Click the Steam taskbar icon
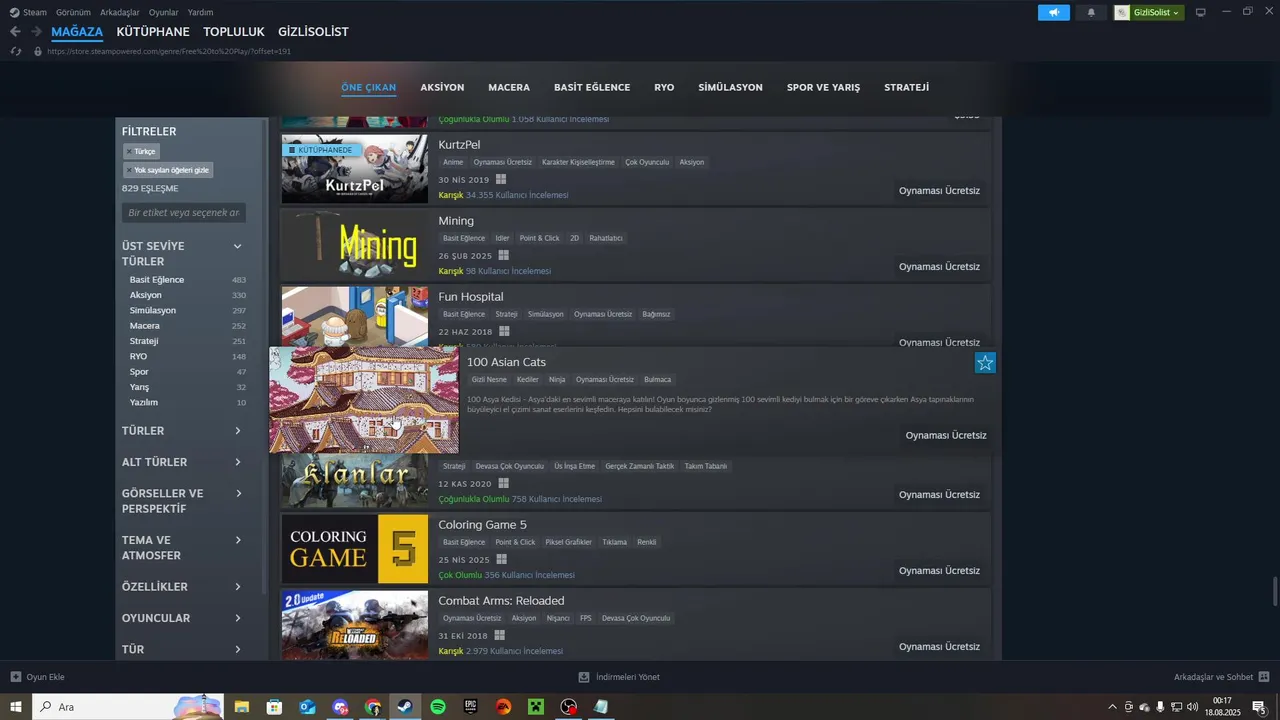This screenshot has width=1280, height=720. coord(405,707)
